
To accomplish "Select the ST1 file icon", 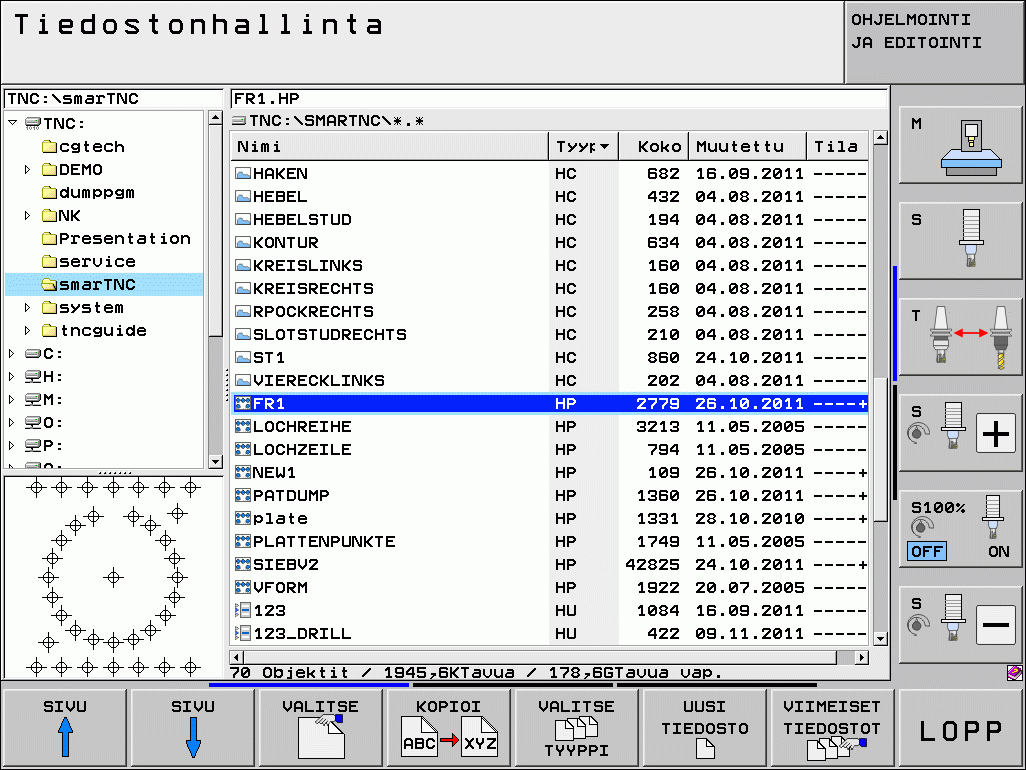I will click(243, 358).
